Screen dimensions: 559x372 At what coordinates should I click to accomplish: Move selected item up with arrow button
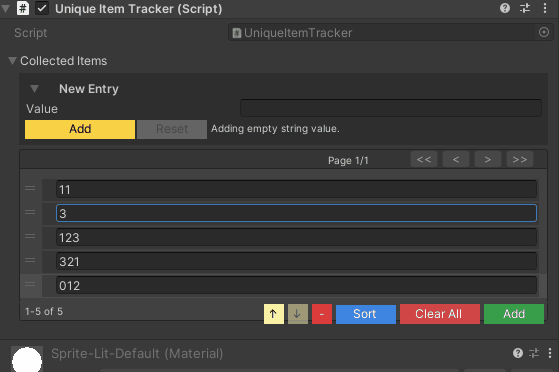274,314
